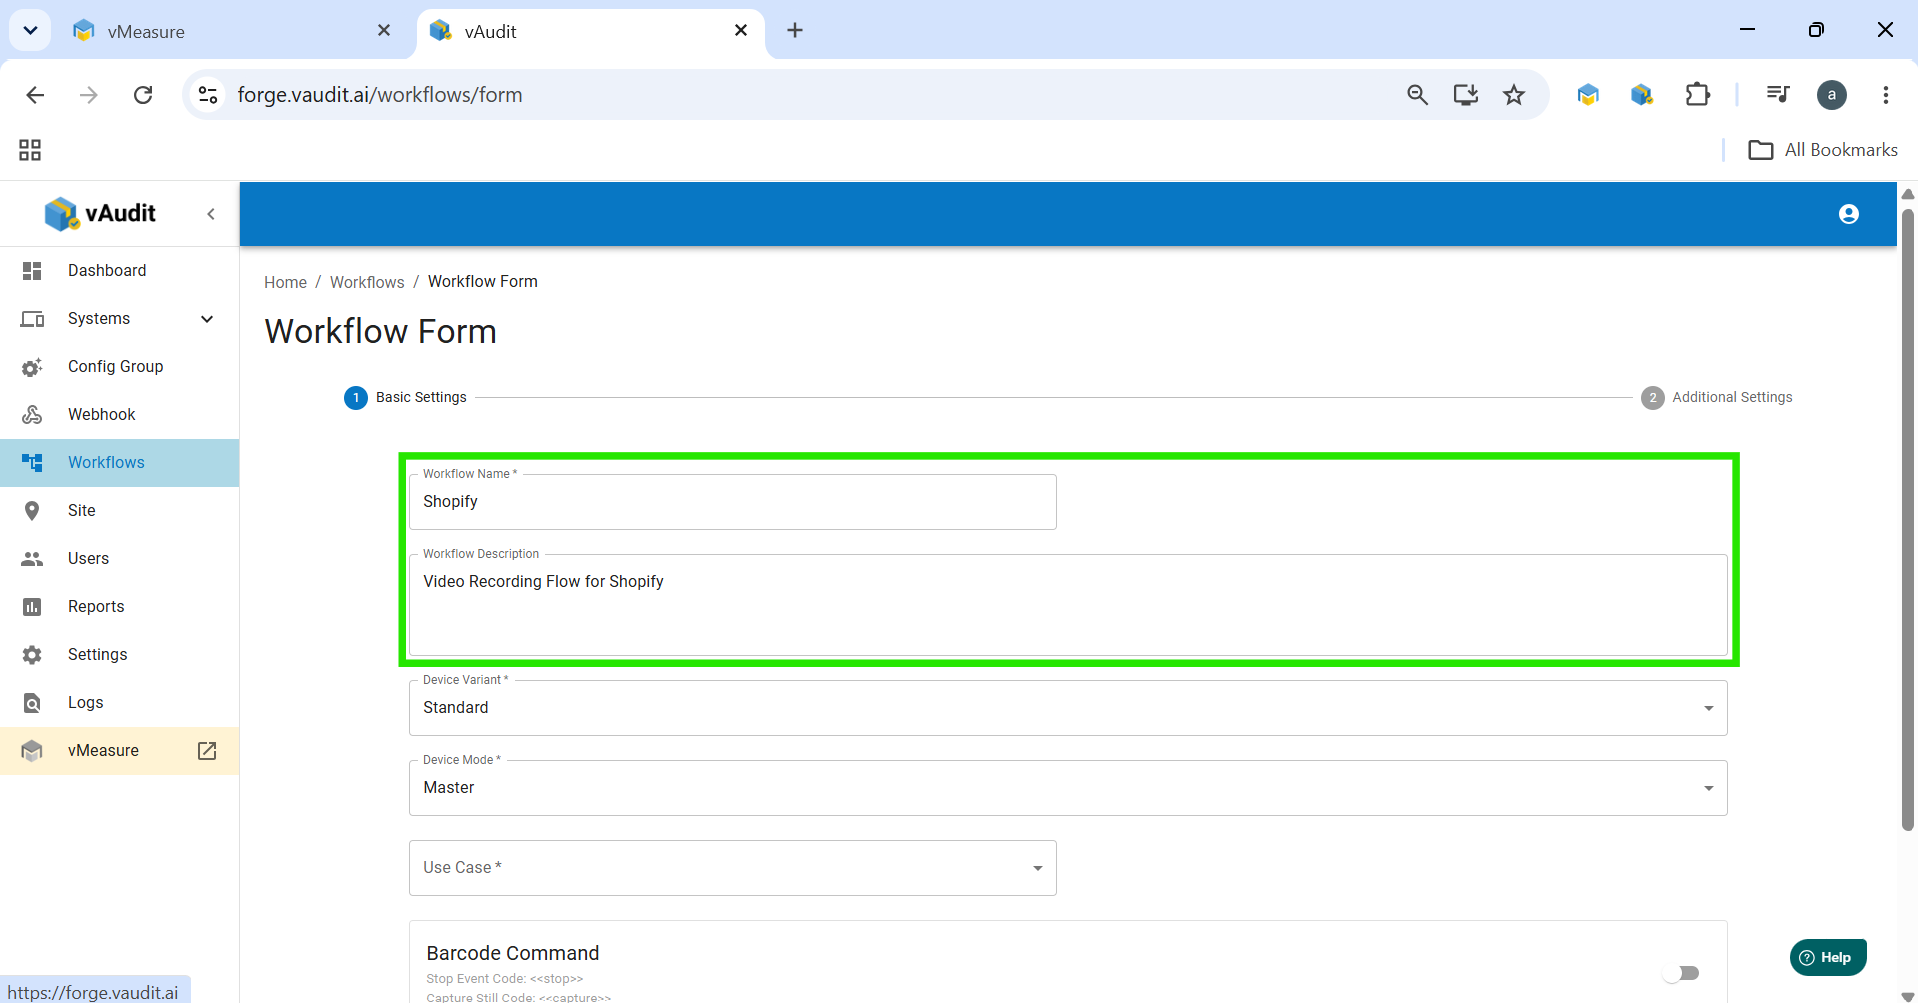Click the site information icon in address bar

(208, 95)
